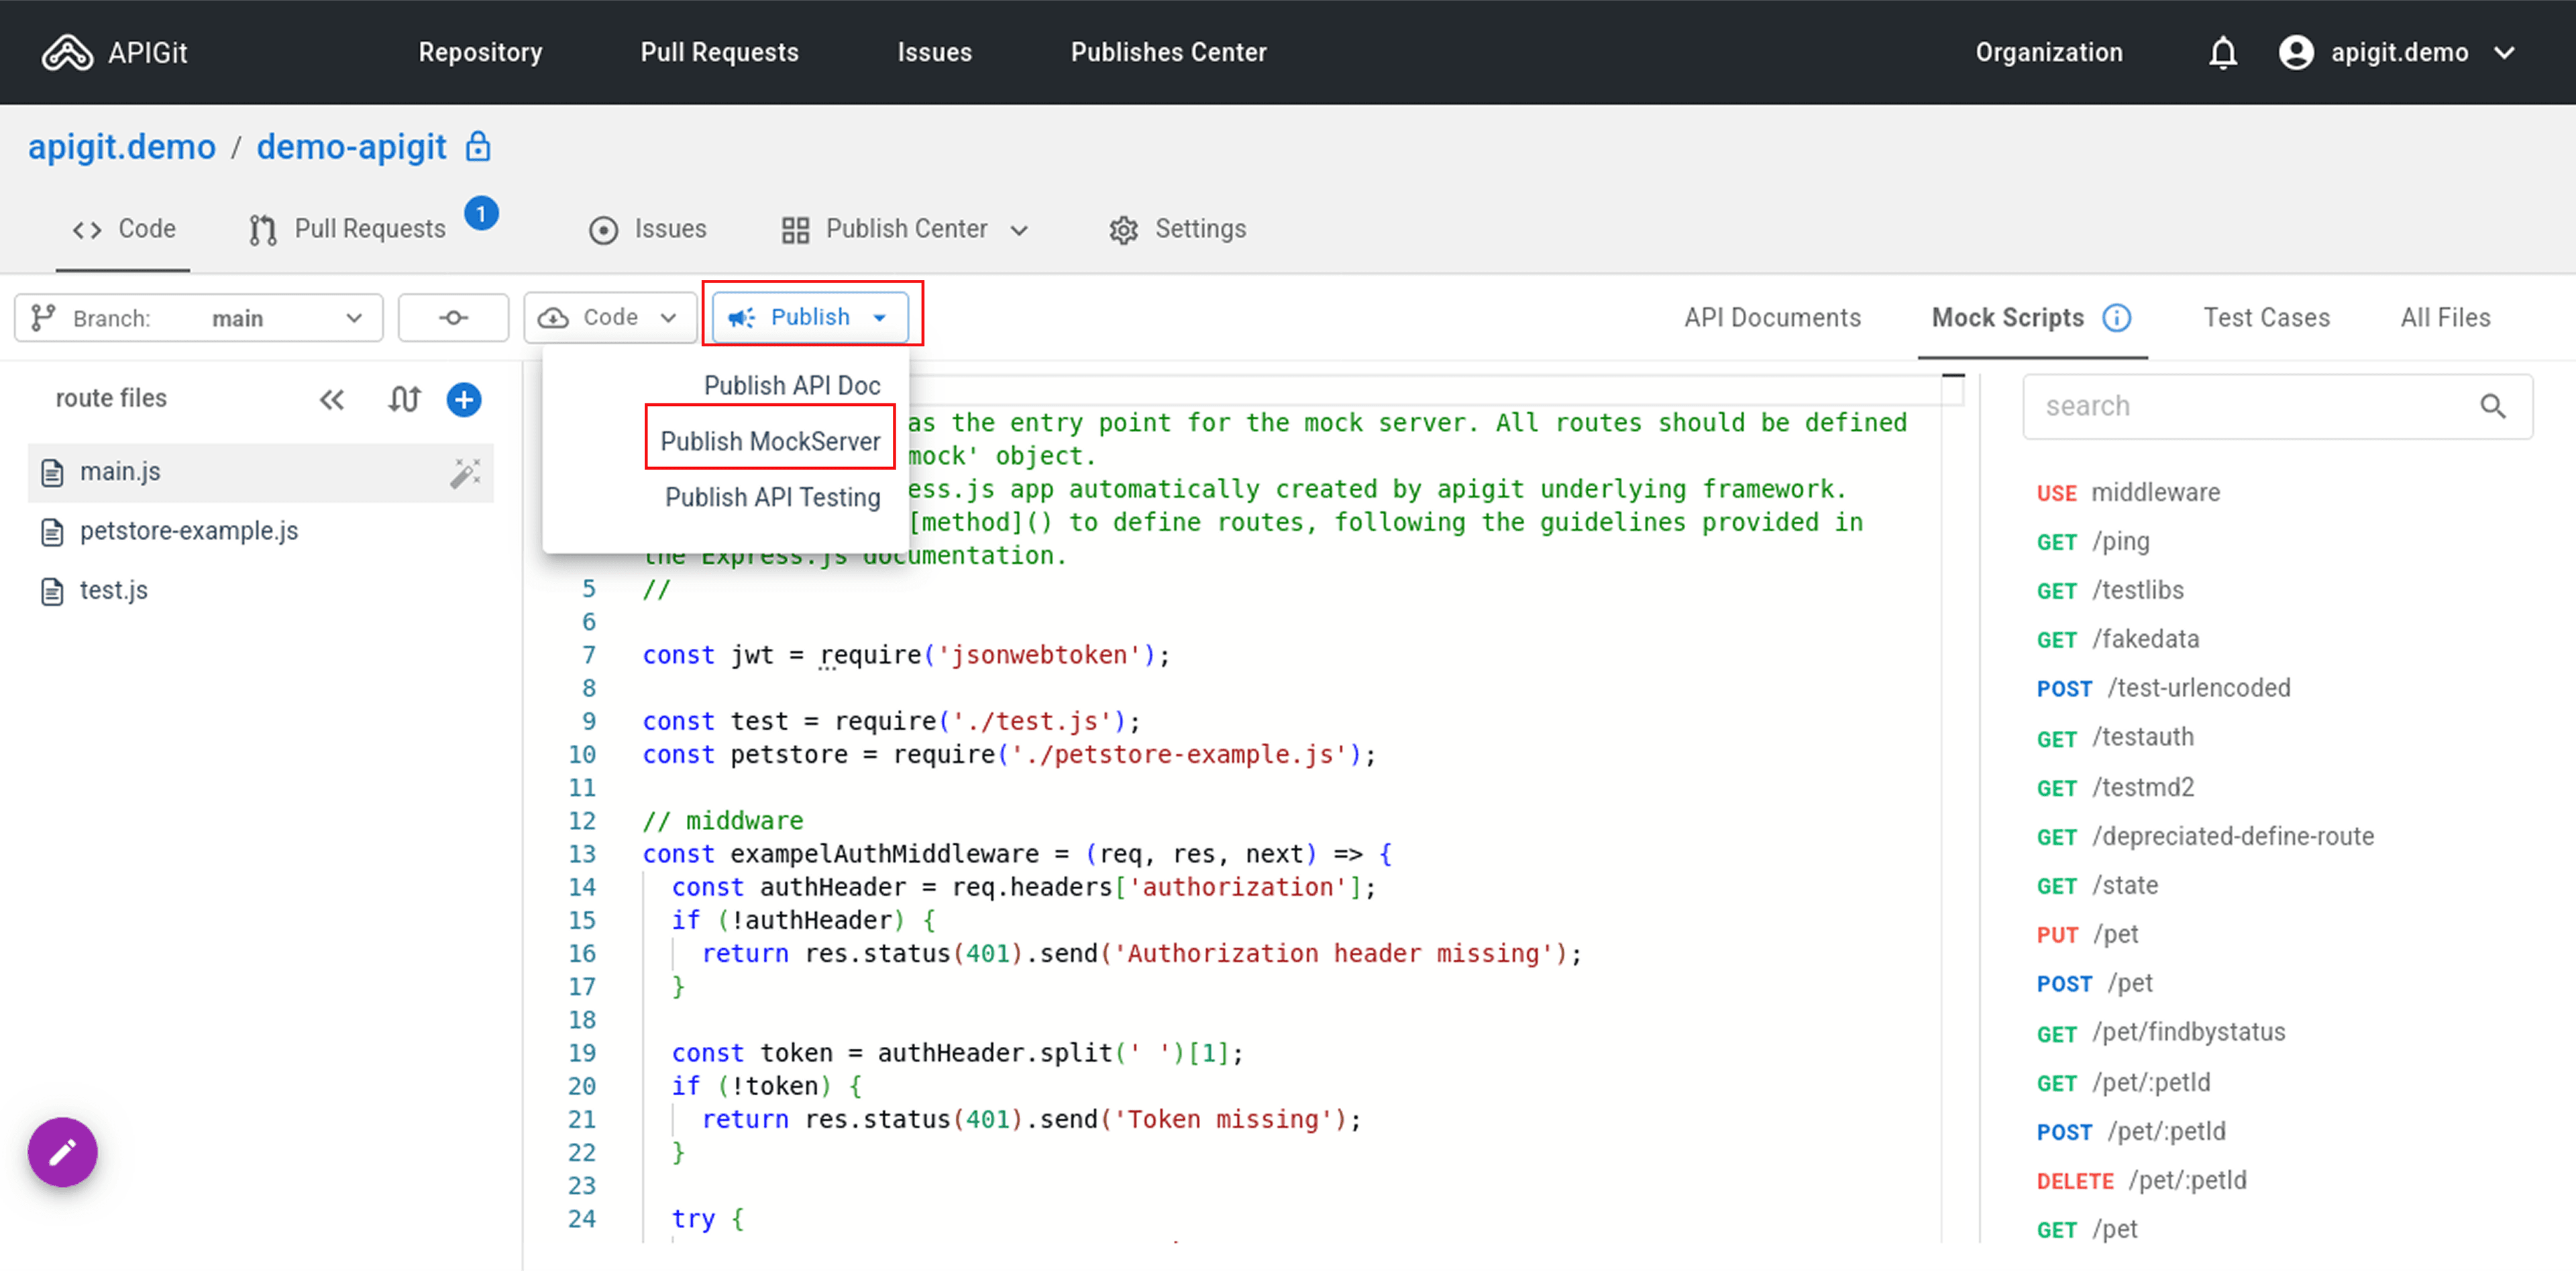2576x1271 pixels.
Task: Open the apigit.demo breadcrumb link
Action: [122, 147]
